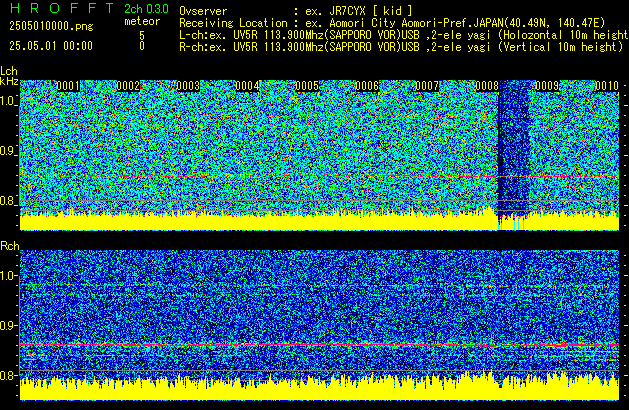Click the Rch channel label
Image resolution: width=629 pixels, height=410 pixels.
point(10,246)
